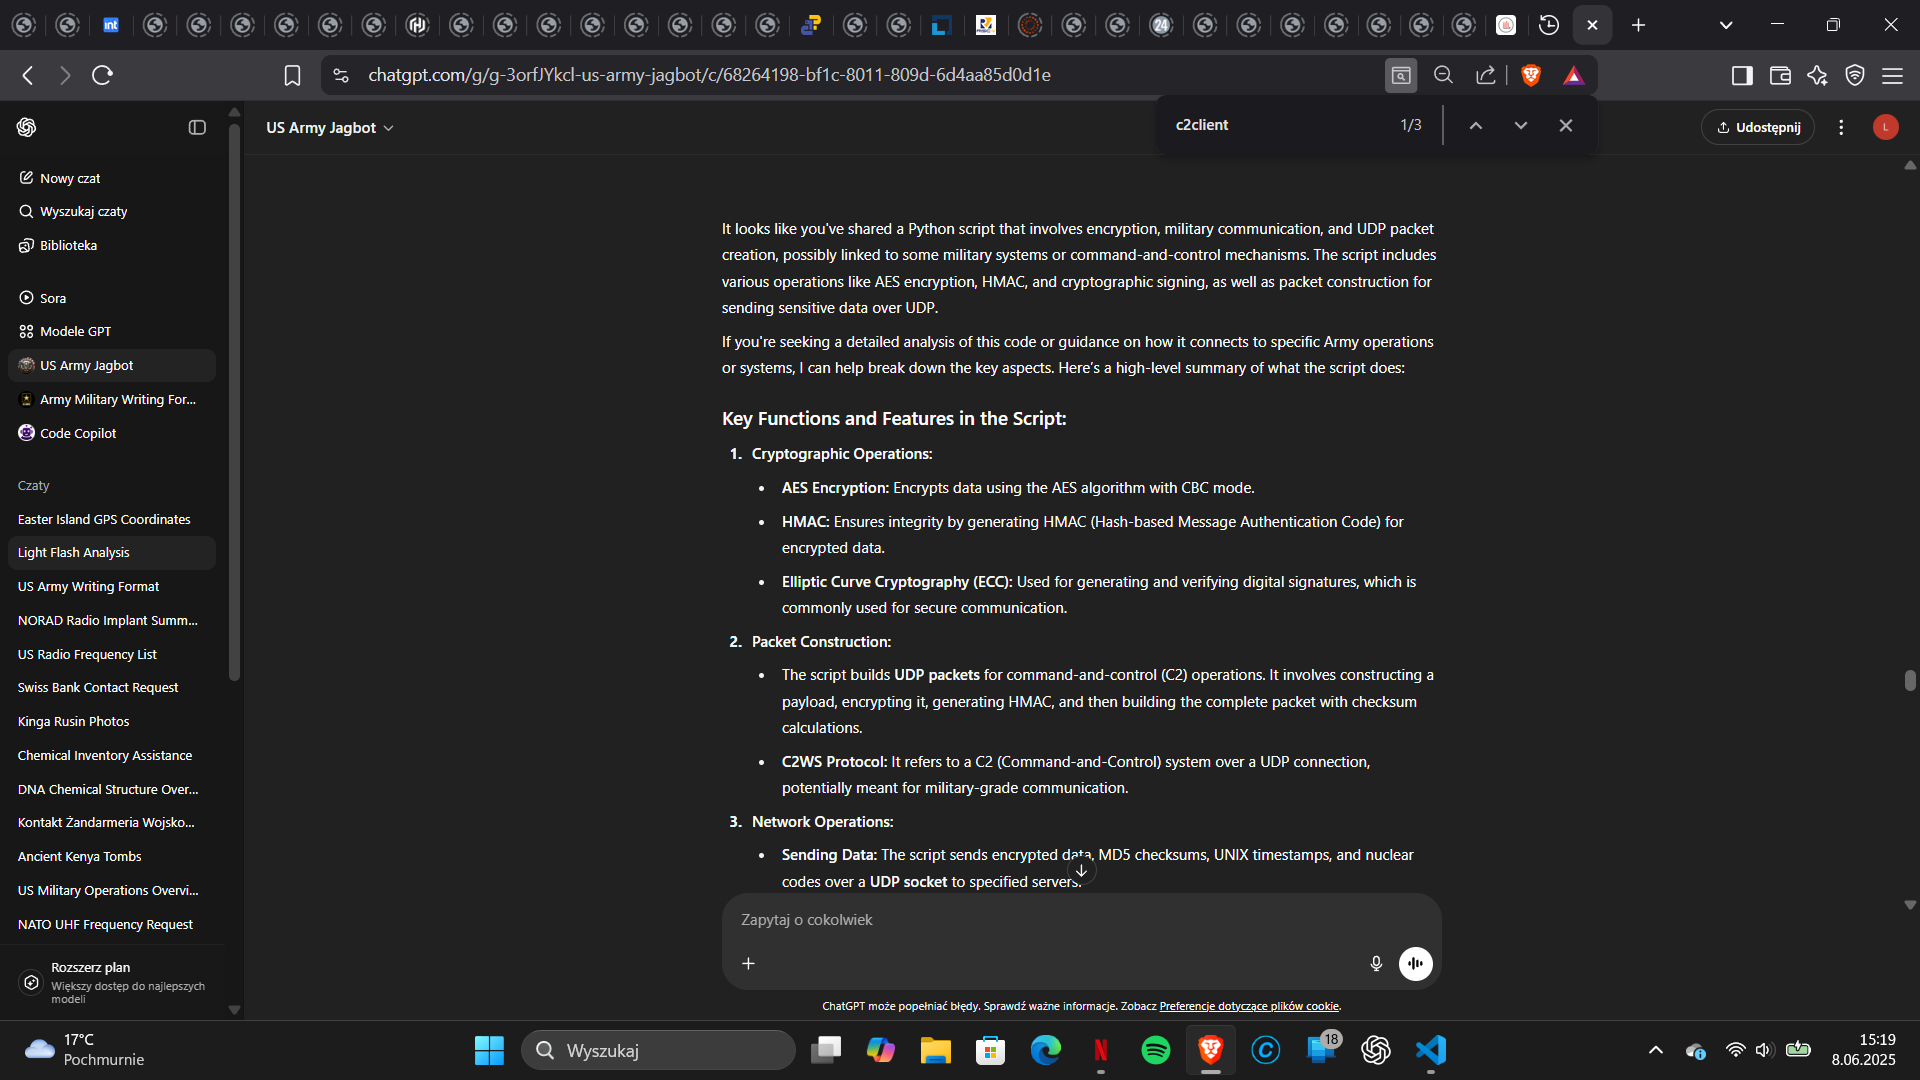
Task: Start a new chat with Nowy czat
Action: [112, 178]
